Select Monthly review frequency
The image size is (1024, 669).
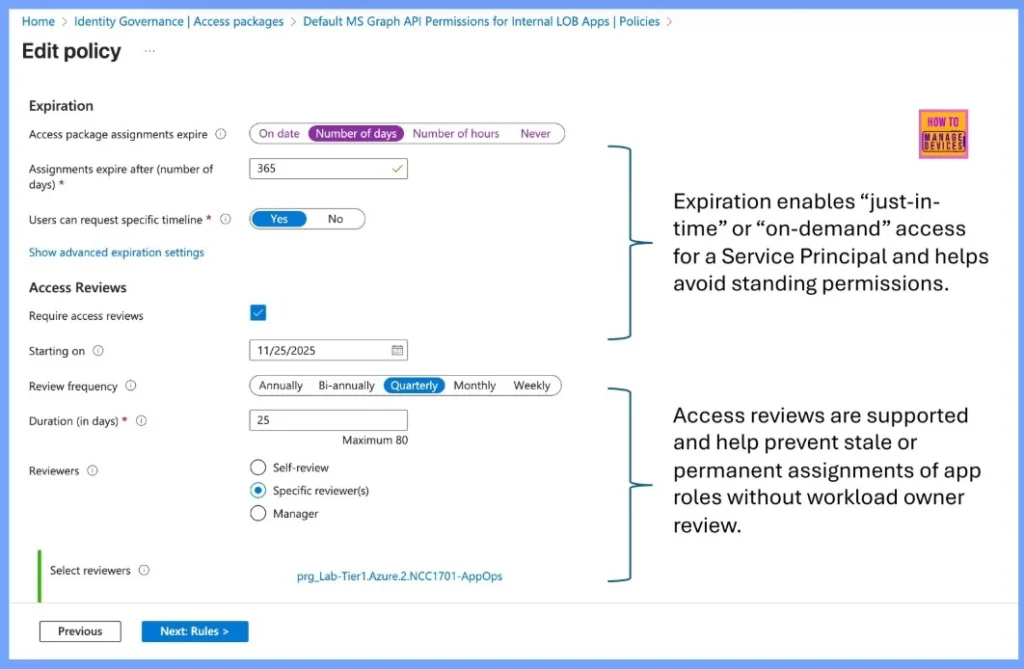474,385
